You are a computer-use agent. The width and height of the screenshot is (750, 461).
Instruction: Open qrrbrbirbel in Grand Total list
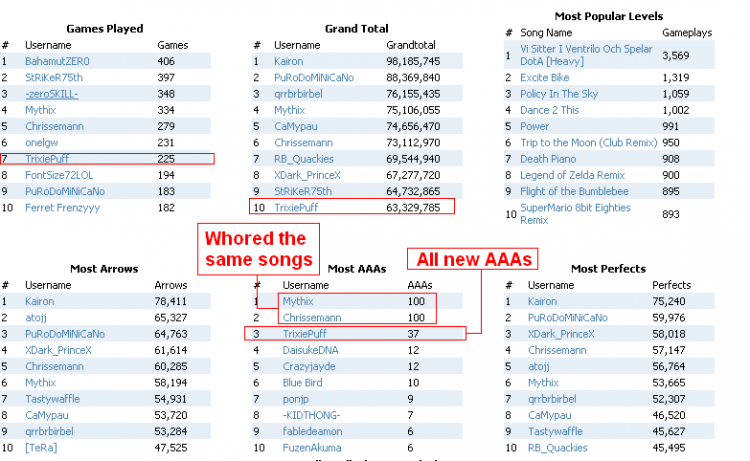[298, 94]
